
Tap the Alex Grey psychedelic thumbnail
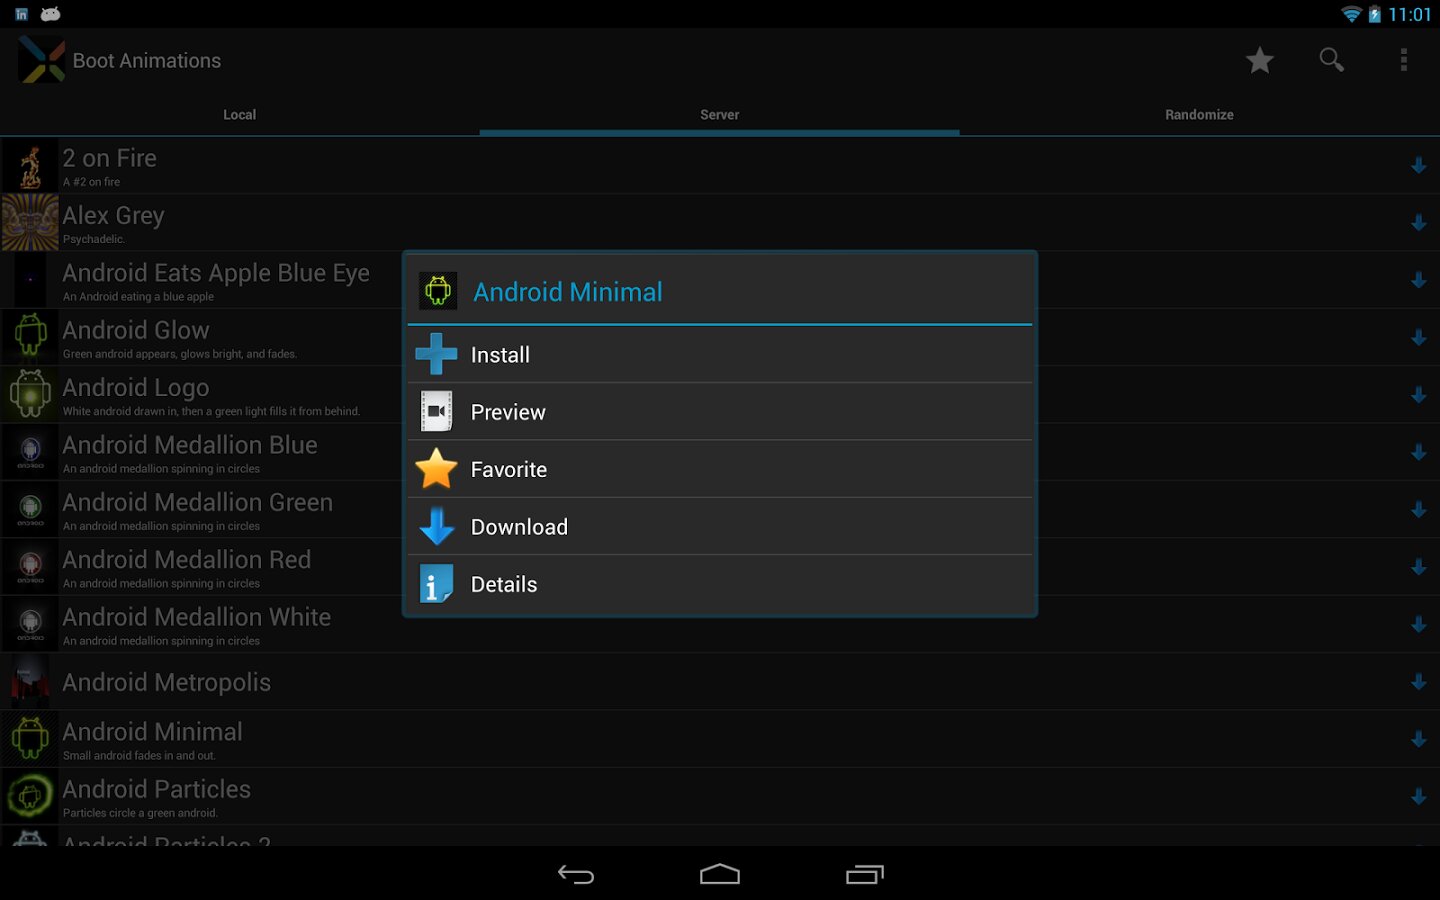point(30,223)
